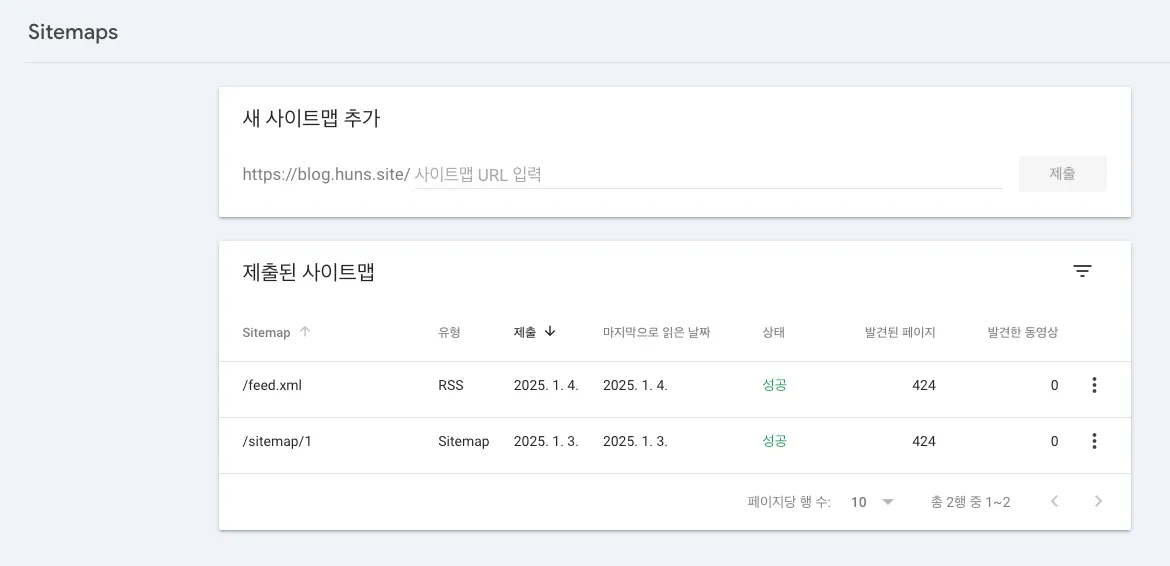The height and width of the screenshot is (566, 1170).
Task: Click the 제출 column descending sort arrow
Action: 550,332
